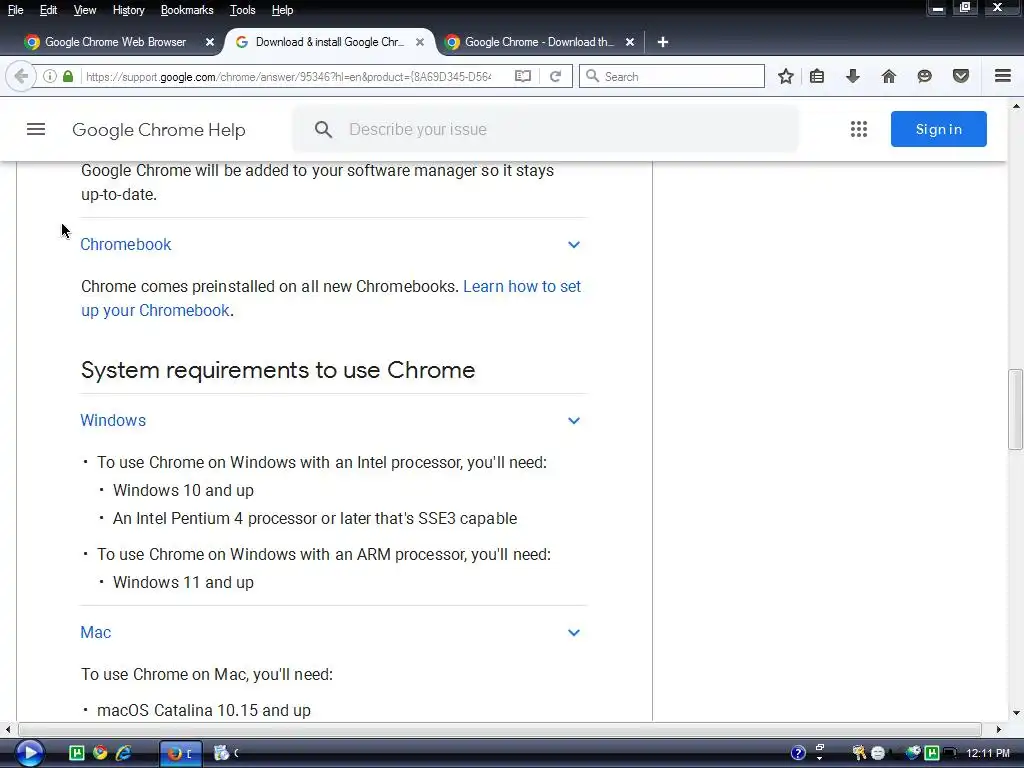
Task: Open the File menu
Action: pos(15,10)
